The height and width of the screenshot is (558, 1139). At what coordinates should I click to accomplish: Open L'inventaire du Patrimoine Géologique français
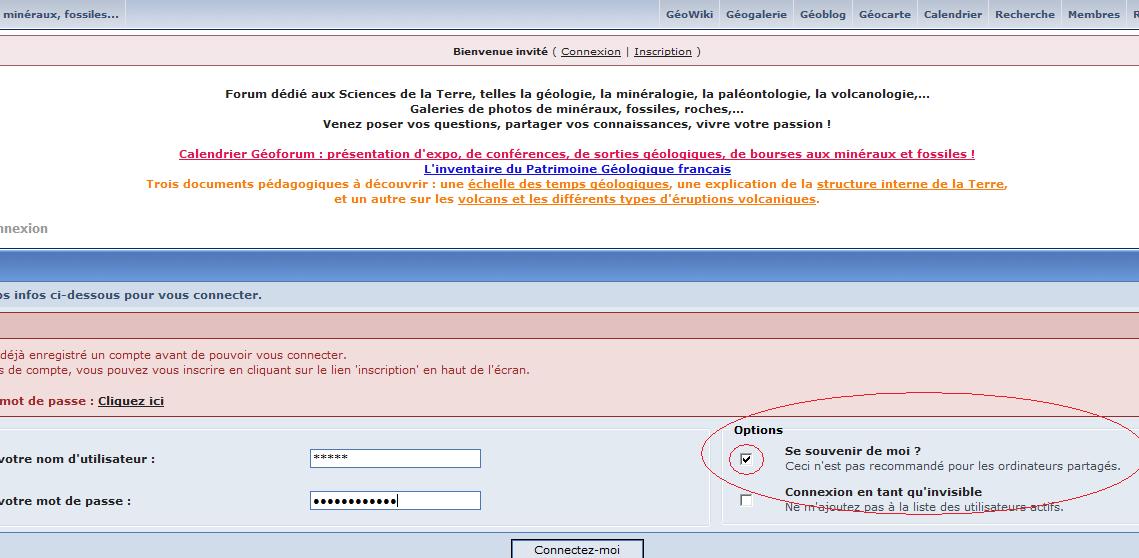(x=577, y=169)
